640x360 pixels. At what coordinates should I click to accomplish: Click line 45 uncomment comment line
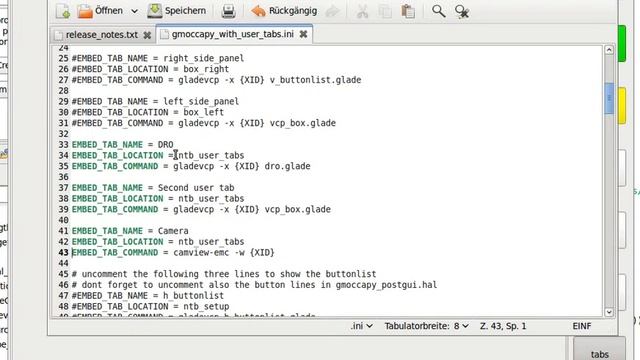point(224,274)
